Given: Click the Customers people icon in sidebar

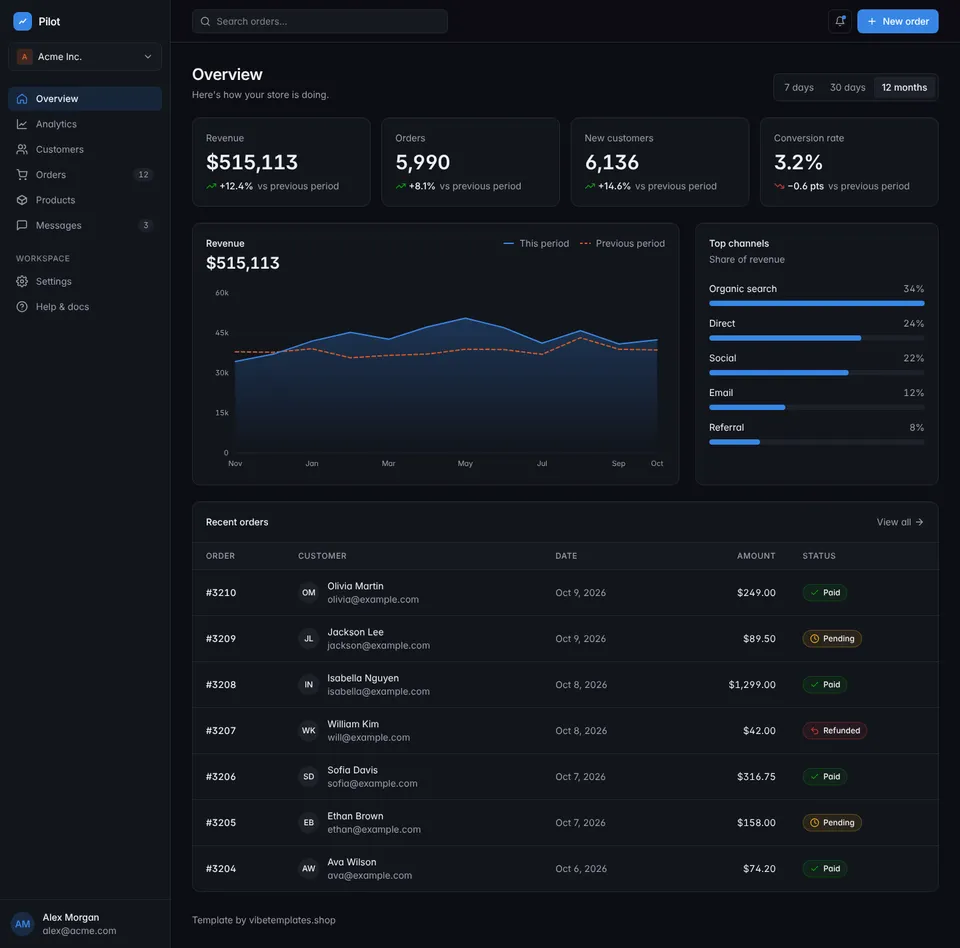Looking at the screenshot, I should click(22, 149).
